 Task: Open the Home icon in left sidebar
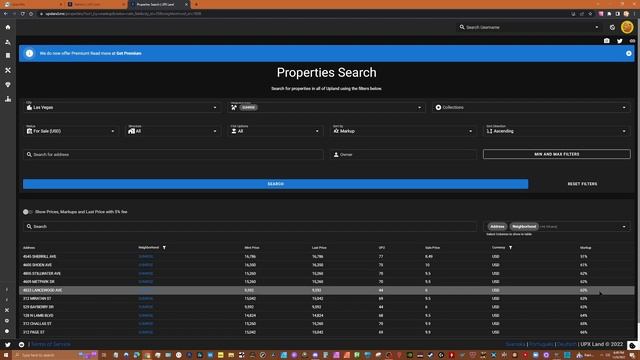click(x=8, y=27)
